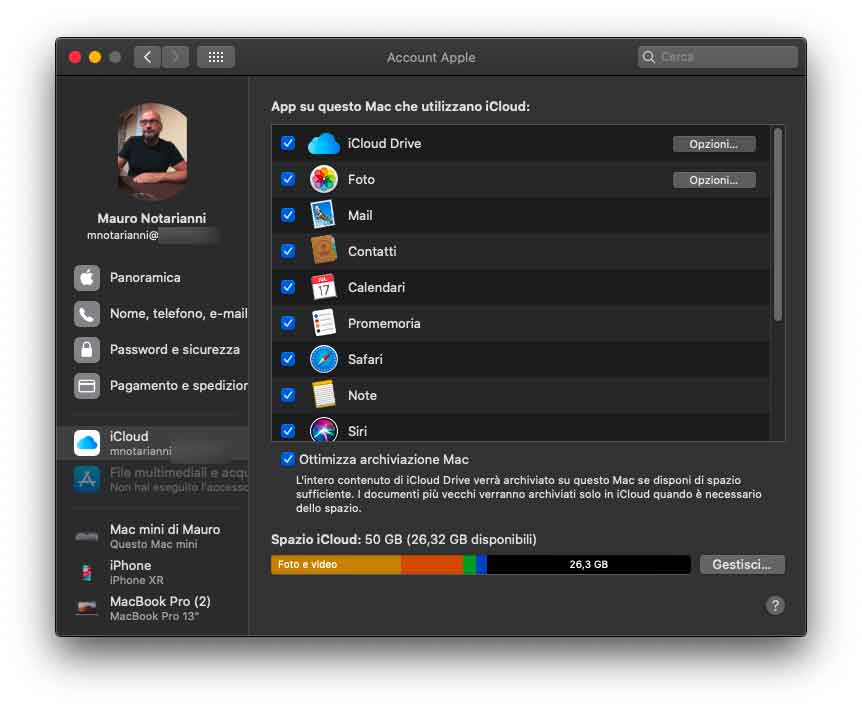Toggle the Note checkbox
This screenshot has height=710, width=862.
[288, 395]
